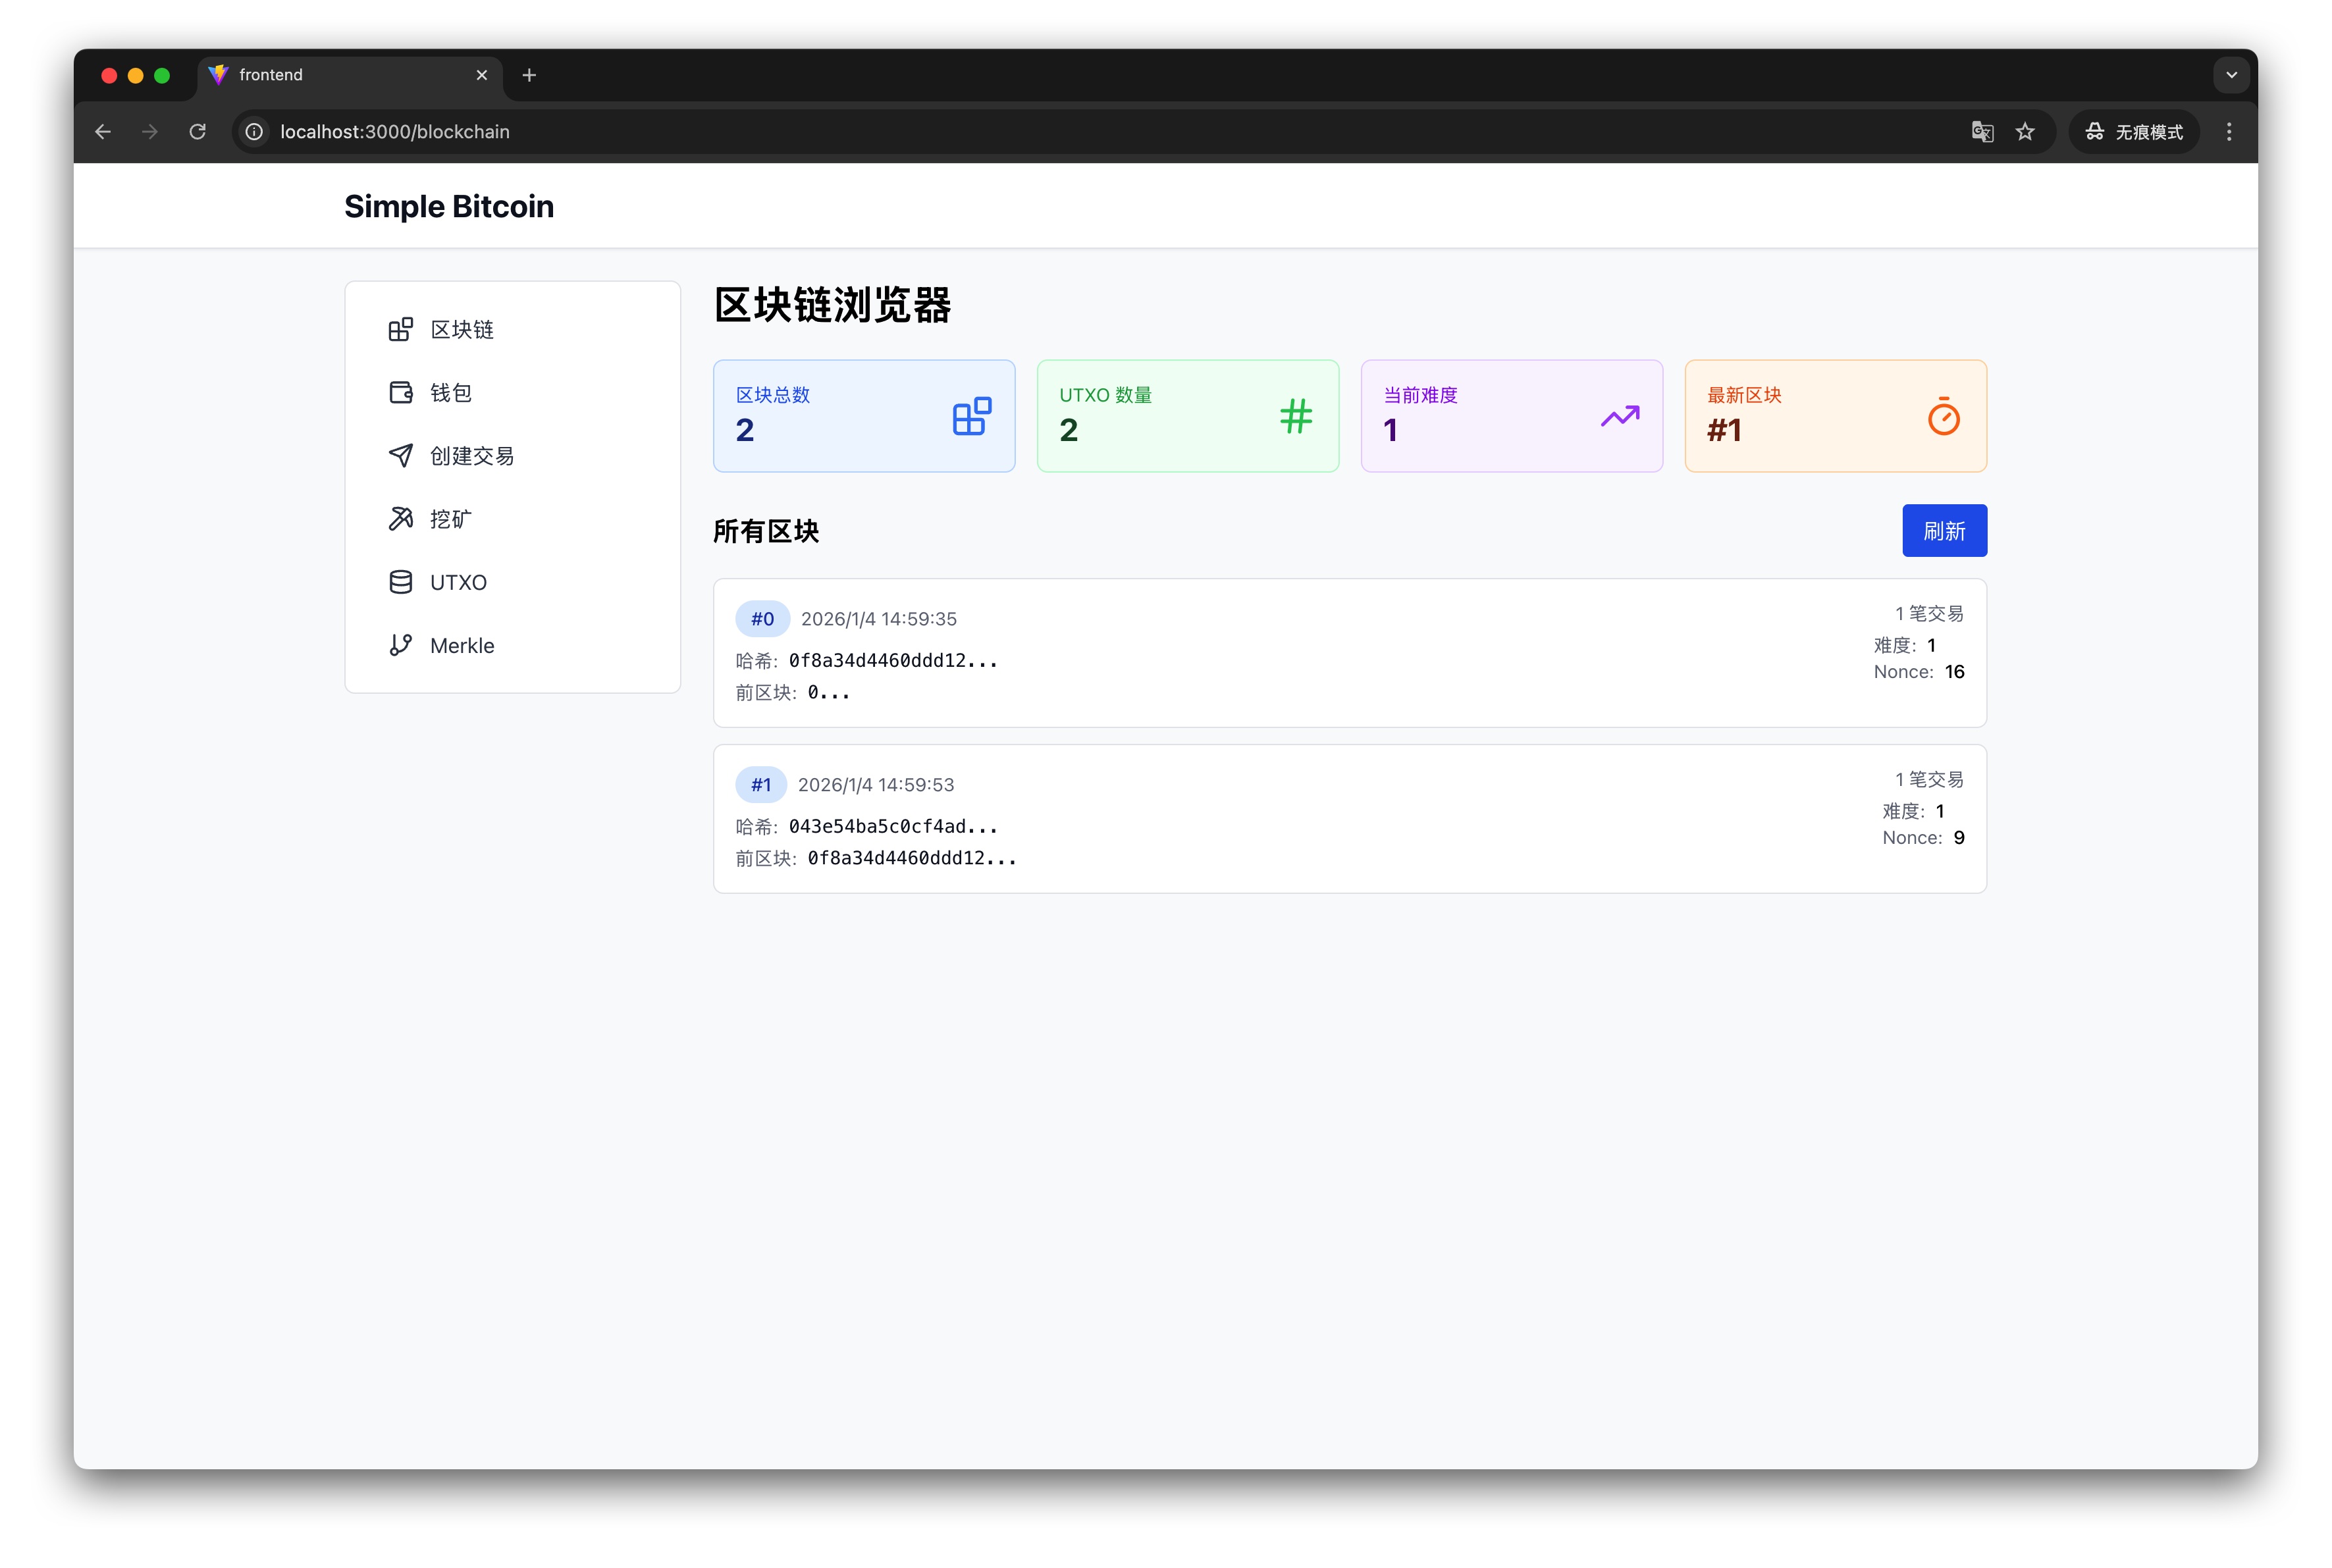Screen dimensions: 2332x1568
Task: Bookmark this page with the star icon
Action: [2025, 132]
